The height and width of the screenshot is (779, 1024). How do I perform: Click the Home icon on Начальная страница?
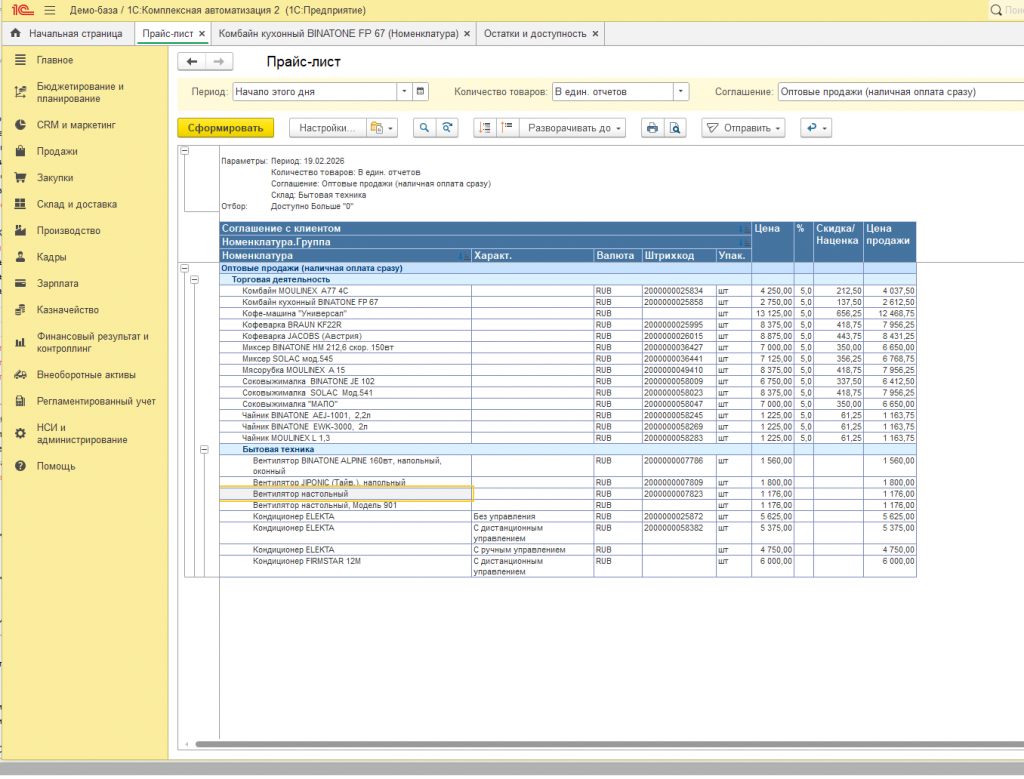point(15,33)
